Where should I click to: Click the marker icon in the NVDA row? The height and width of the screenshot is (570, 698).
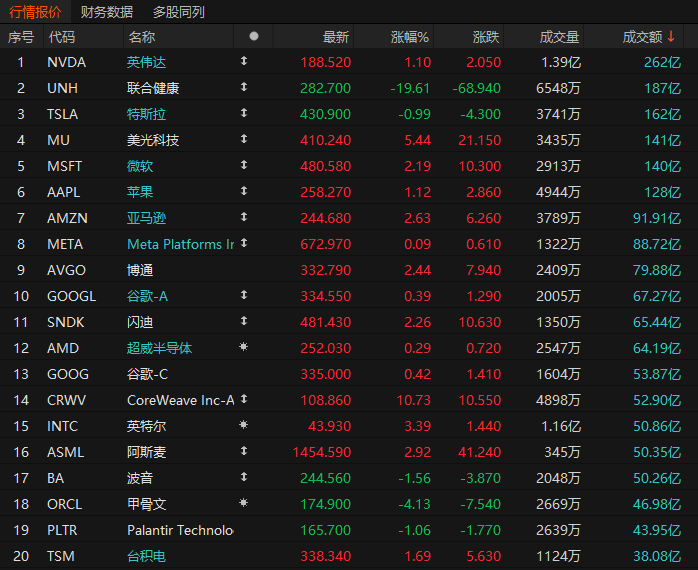tap(244, 61)
